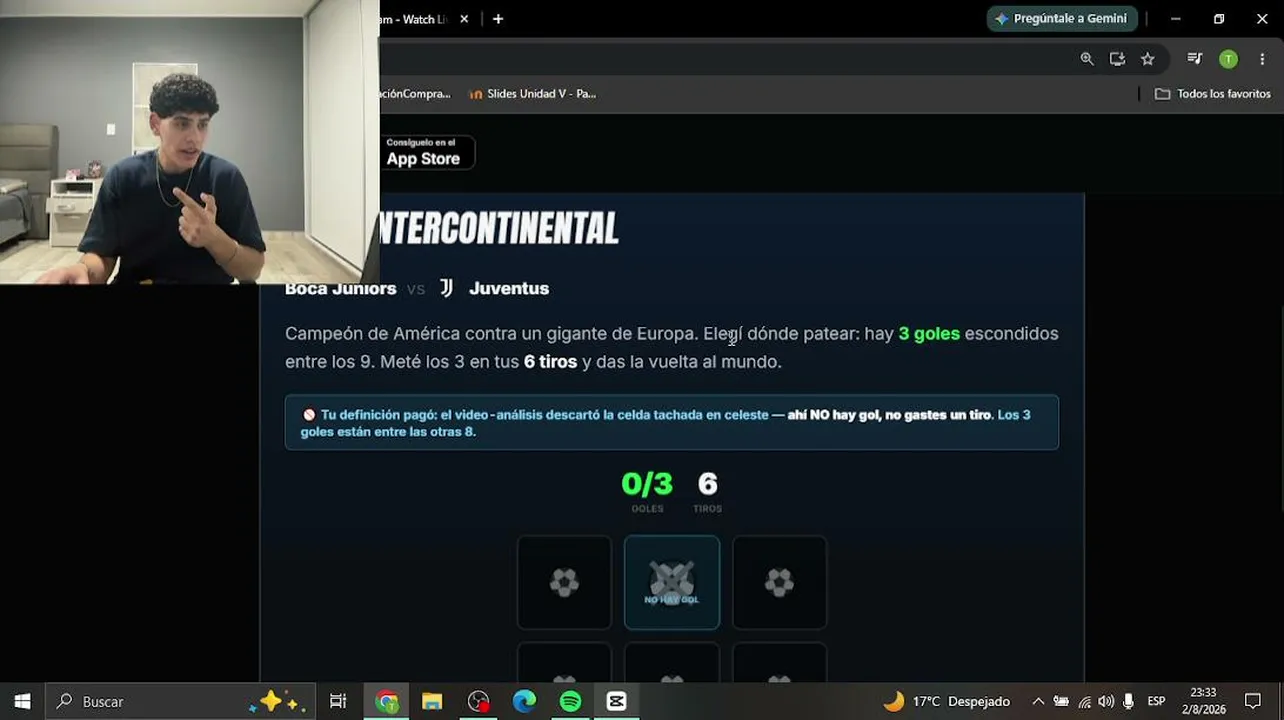The image size is (1284, 720).
Task: Click the 17°C Despejado weather widget
Action: [x=946, y=702]
